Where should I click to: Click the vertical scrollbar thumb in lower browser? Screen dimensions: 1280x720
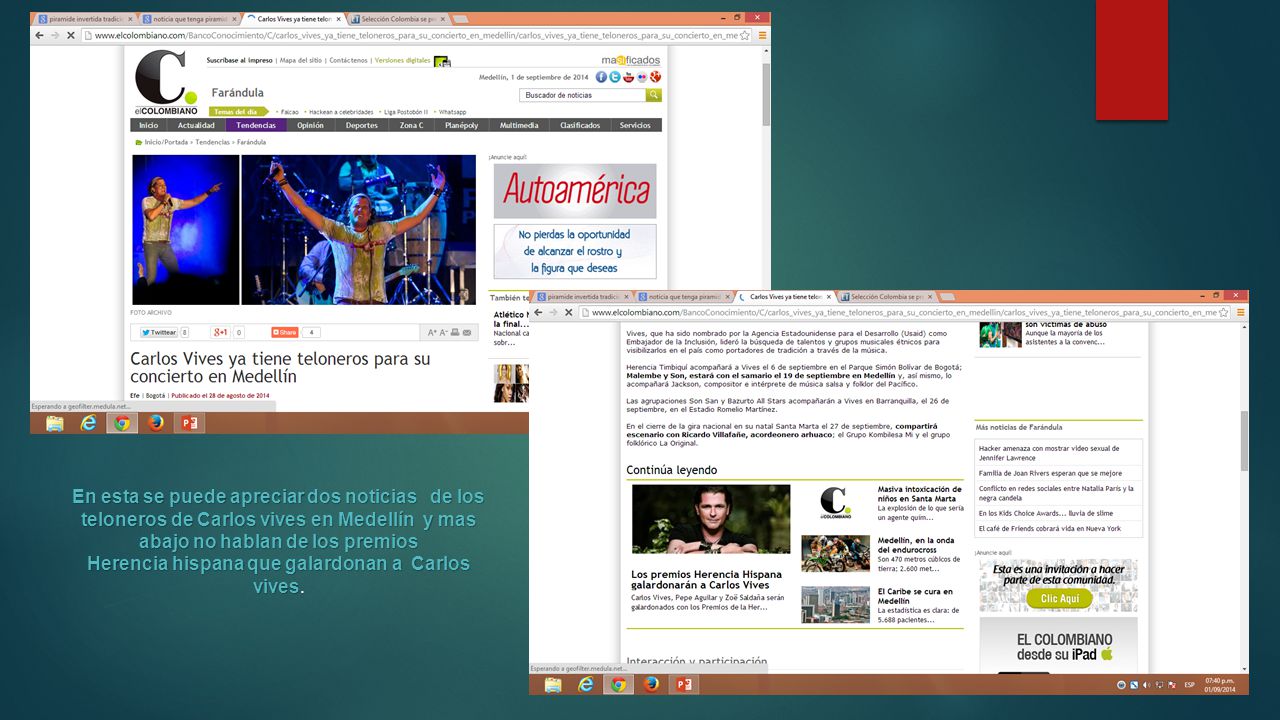(x=1243, y=440)
